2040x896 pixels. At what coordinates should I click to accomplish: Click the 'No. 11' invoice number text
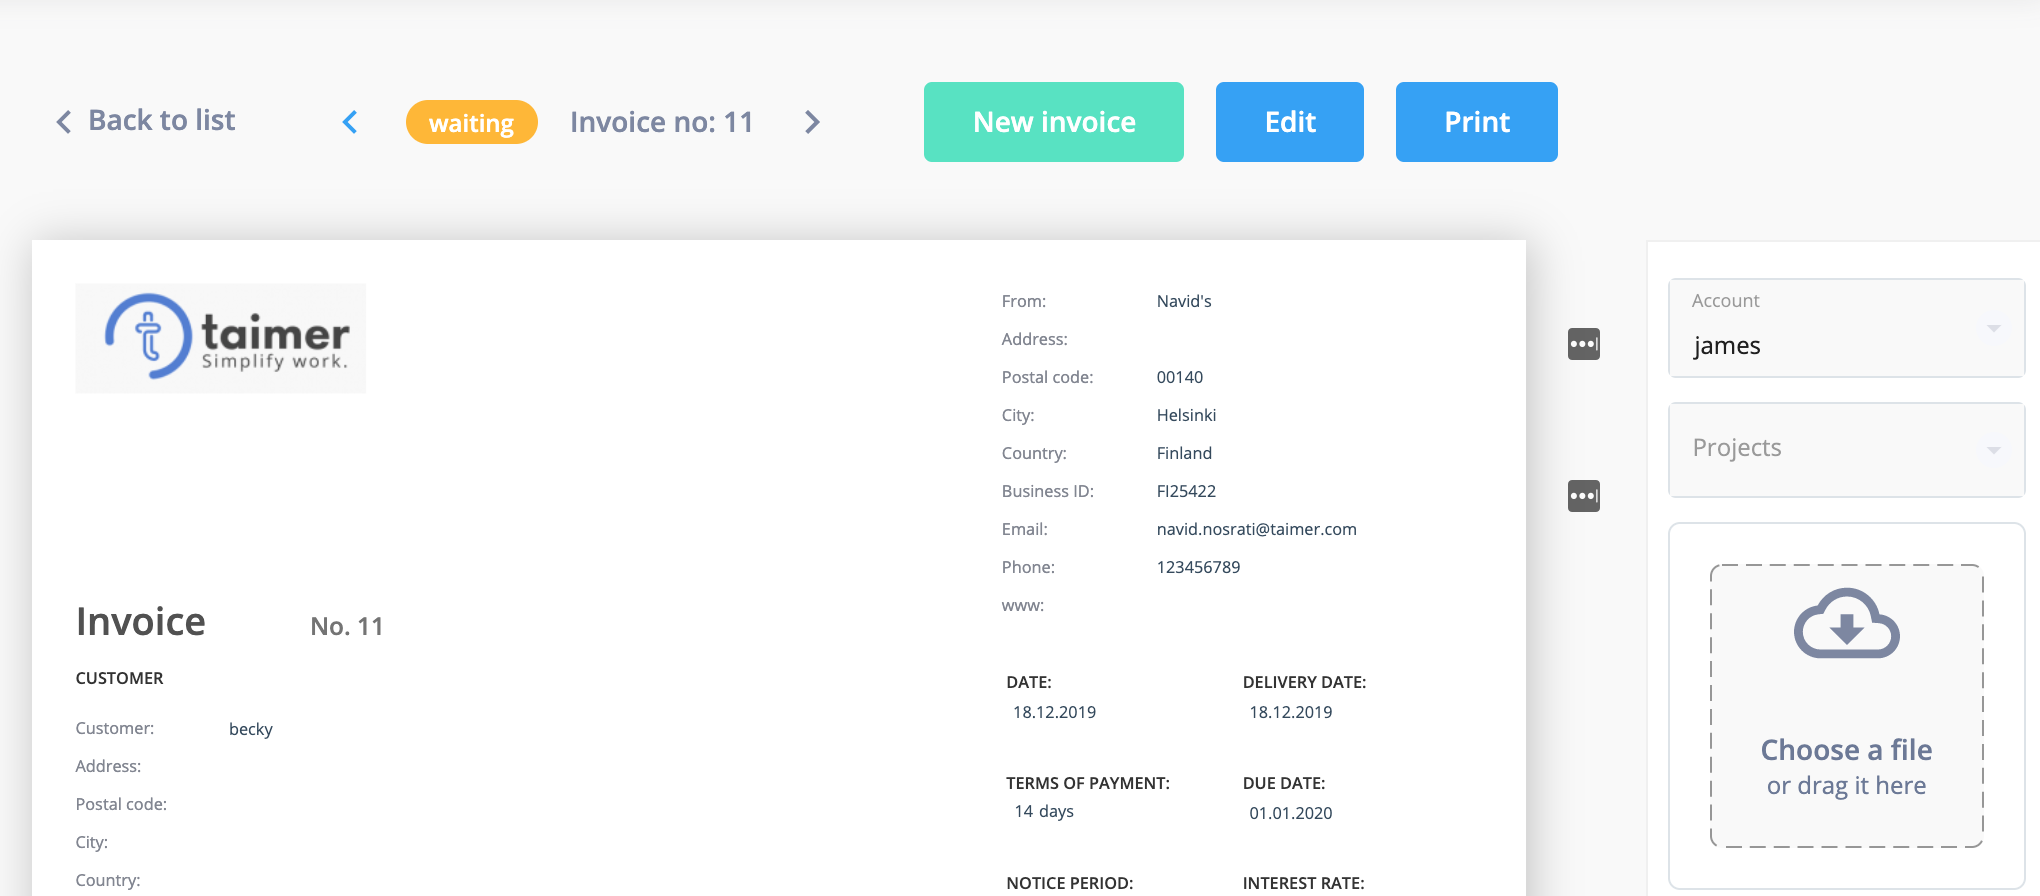[x=347, y=626]
